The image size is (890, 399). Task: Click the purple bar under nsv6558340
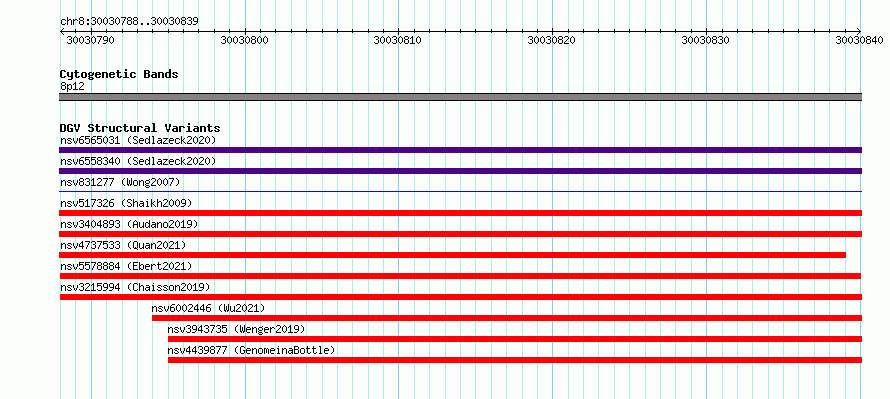coord(460,171)
